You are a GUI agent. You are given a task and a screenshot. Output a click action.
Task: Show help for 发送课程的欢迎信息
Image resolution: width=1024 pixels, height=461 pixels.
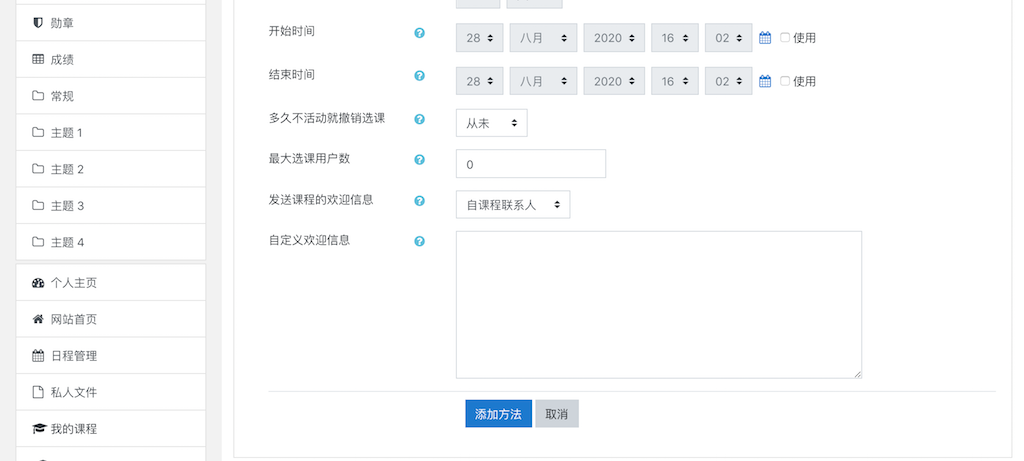[x=420, y=201]
